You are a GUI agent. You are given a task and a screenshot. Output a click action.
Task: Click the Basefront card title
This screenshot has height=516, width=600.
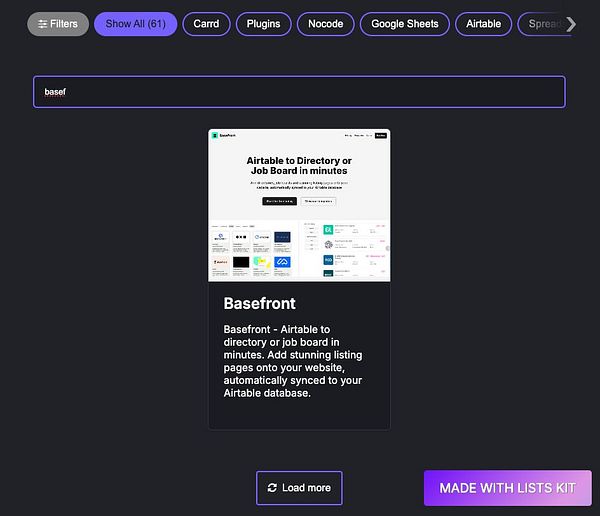(259, 303)
